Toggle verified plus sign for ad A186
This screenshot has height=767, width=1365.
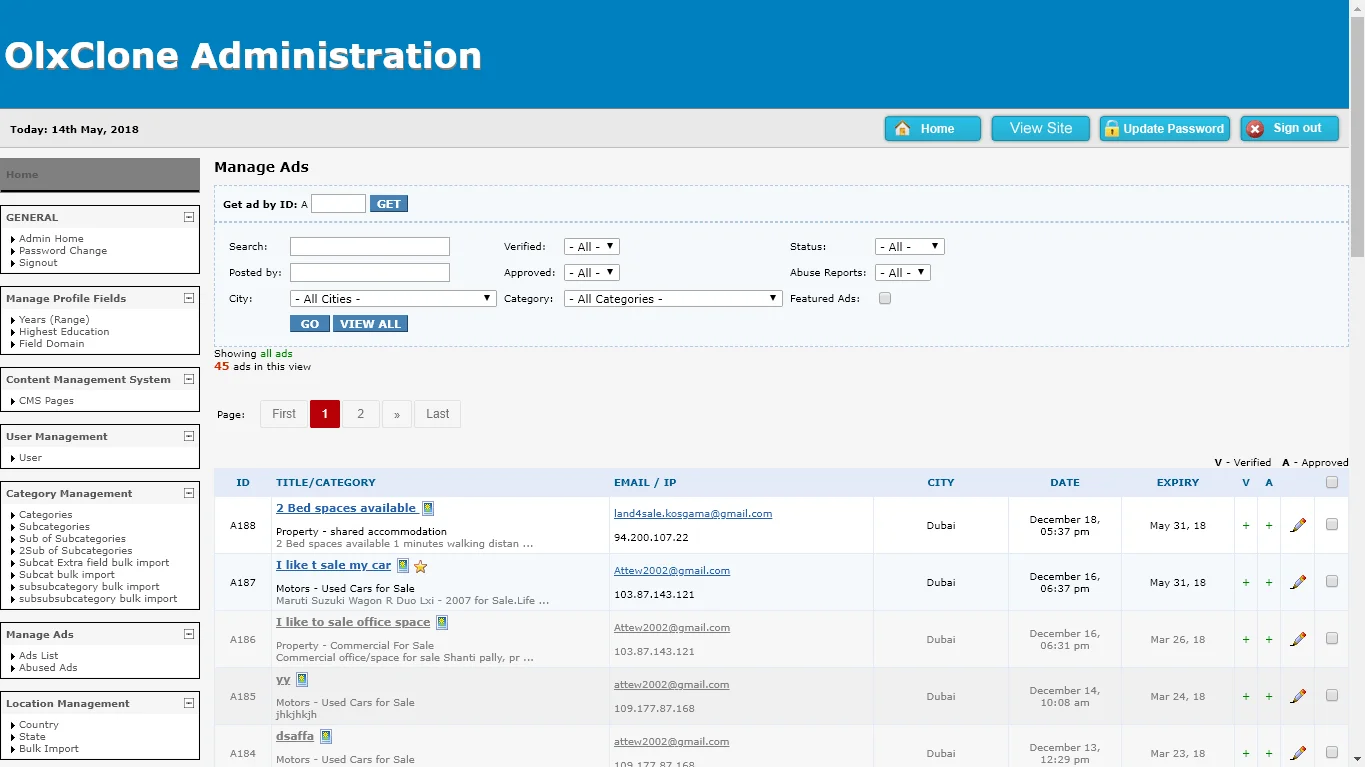click(1246, 639)
